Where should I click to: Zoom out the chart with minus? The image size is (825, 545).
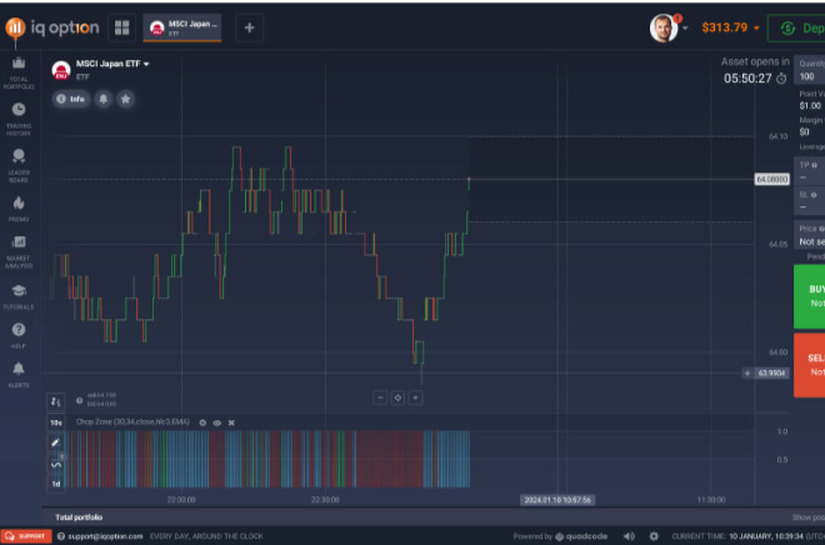(380, 398)
